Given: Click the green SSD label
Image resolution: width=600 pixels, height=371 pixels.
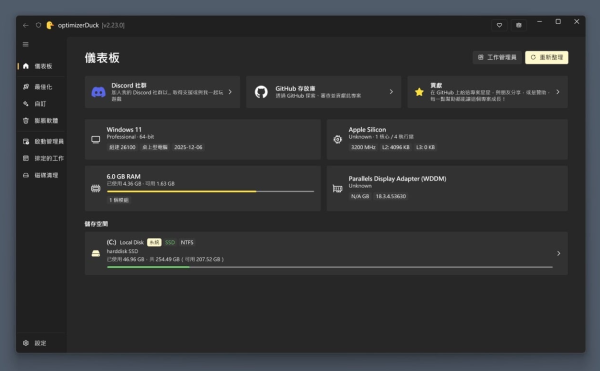Looking at the screenshot, I should 170,242.
